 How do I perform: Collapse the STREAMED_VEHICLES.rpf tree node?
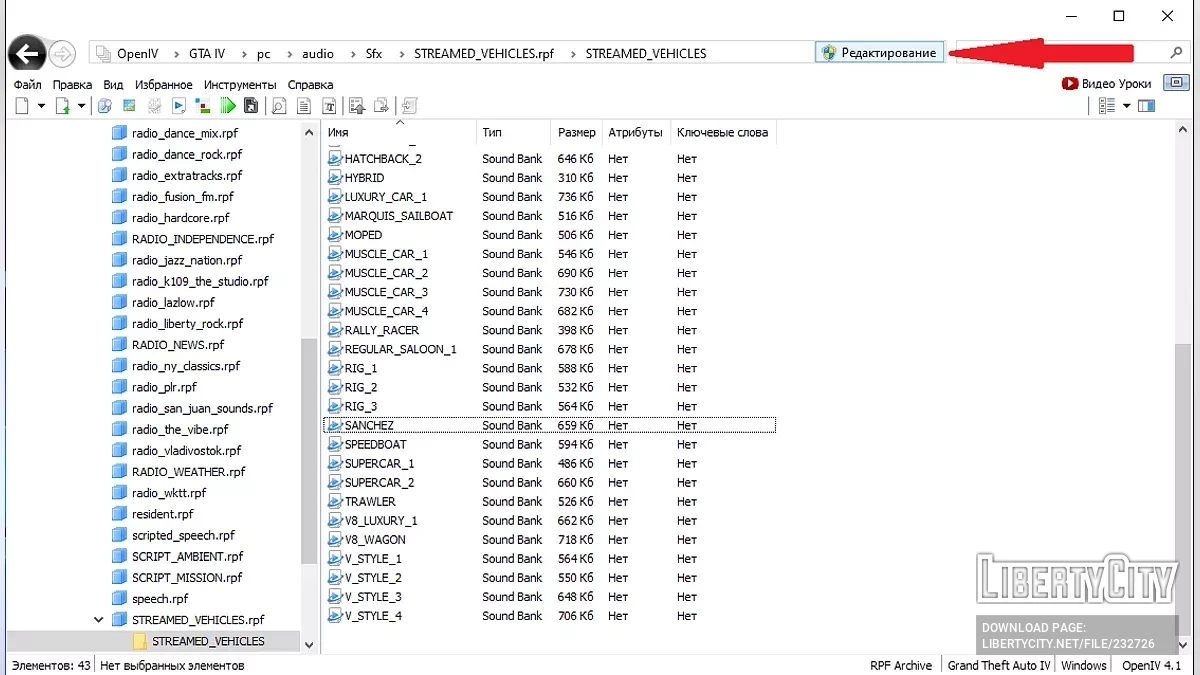[x=98, y=620]
